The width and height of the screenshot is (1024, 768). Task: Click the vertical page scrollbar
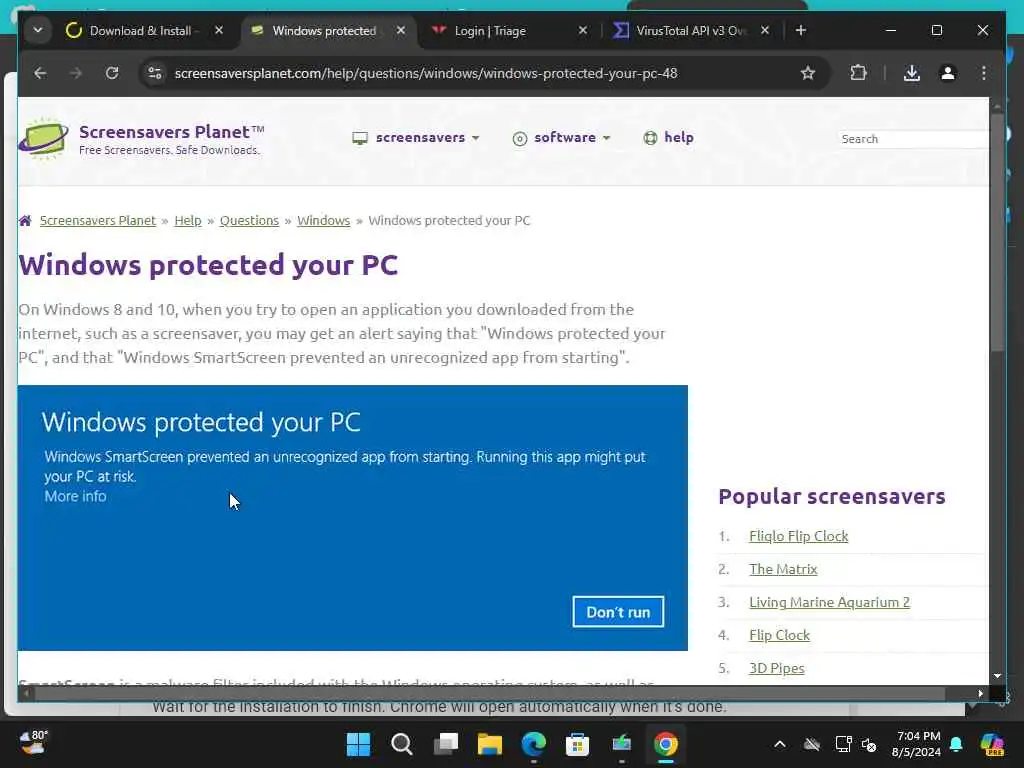(997, 233)
